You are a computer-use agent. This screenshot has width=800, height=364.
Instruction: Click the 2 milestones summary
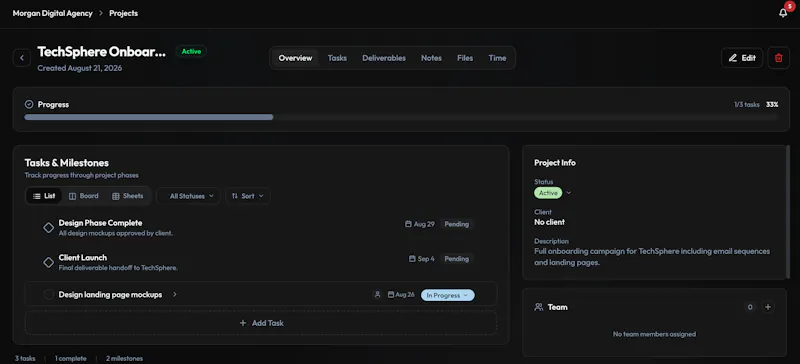[x=124, y=358]
